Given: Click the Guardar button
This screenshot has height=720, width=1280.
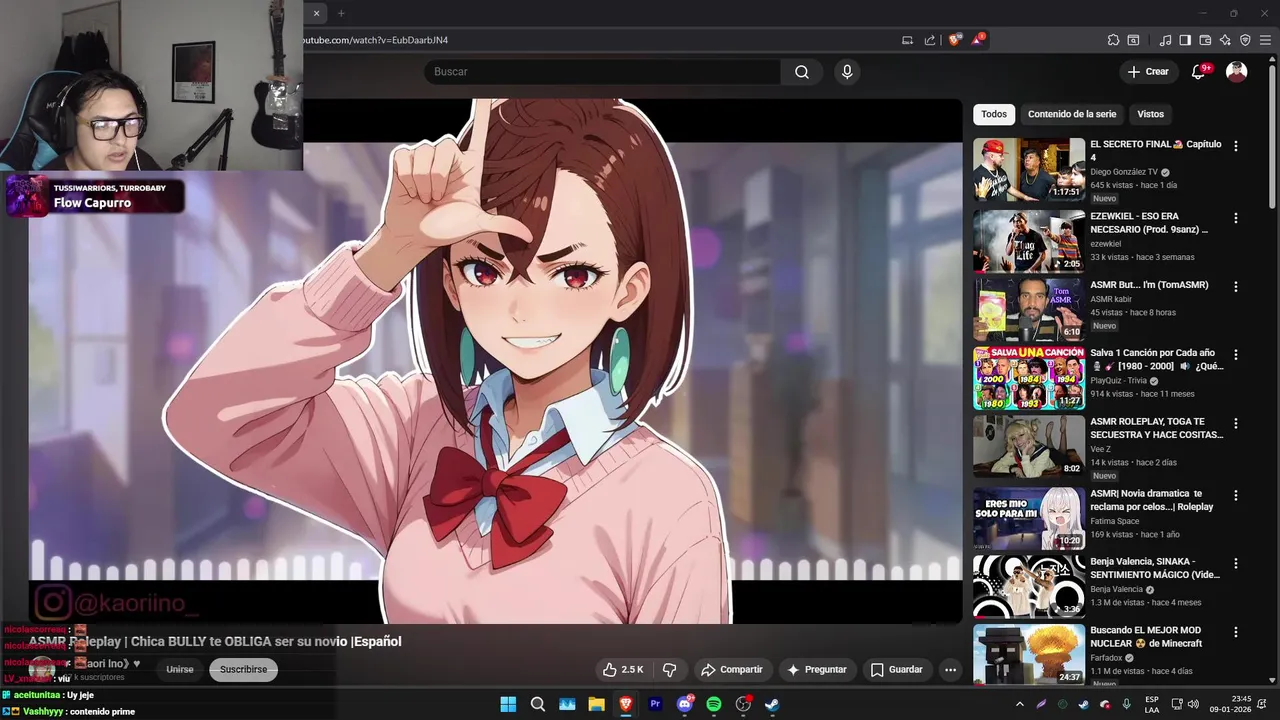Looking at the screenshot, I should [x=897, y=670].
